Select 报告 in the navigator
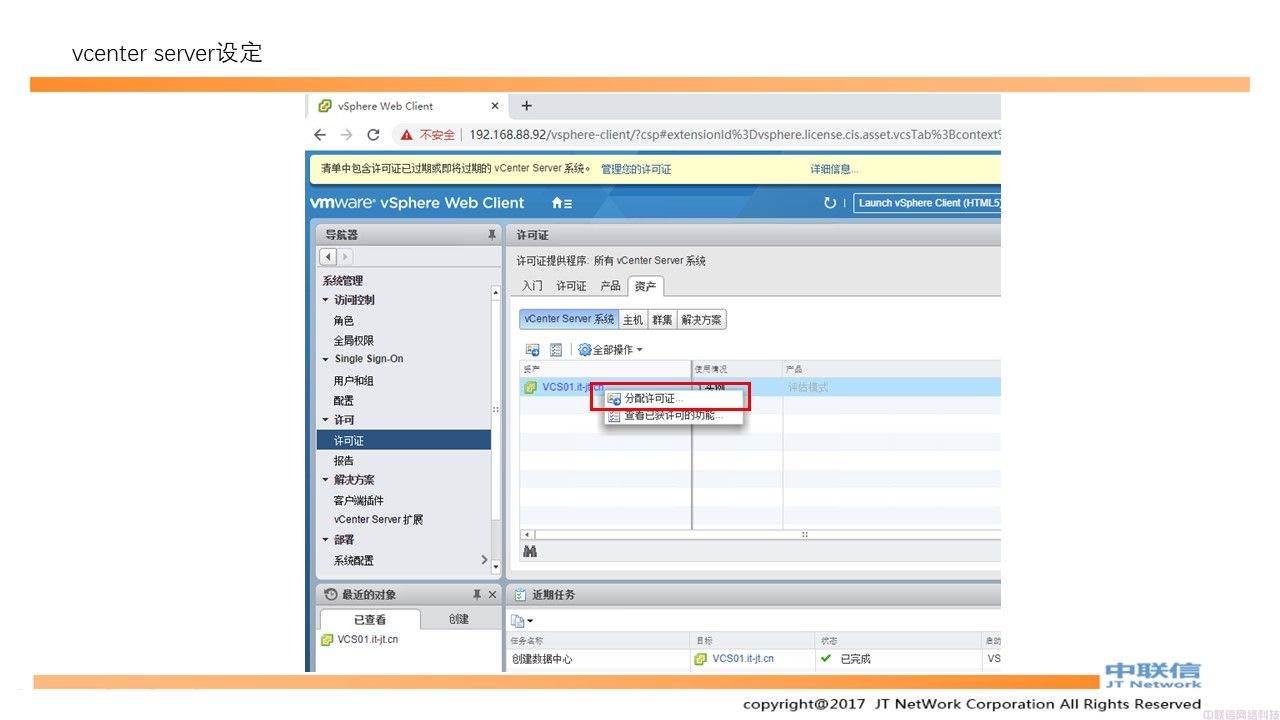1280x720 pixels. [x=343, y=461]
